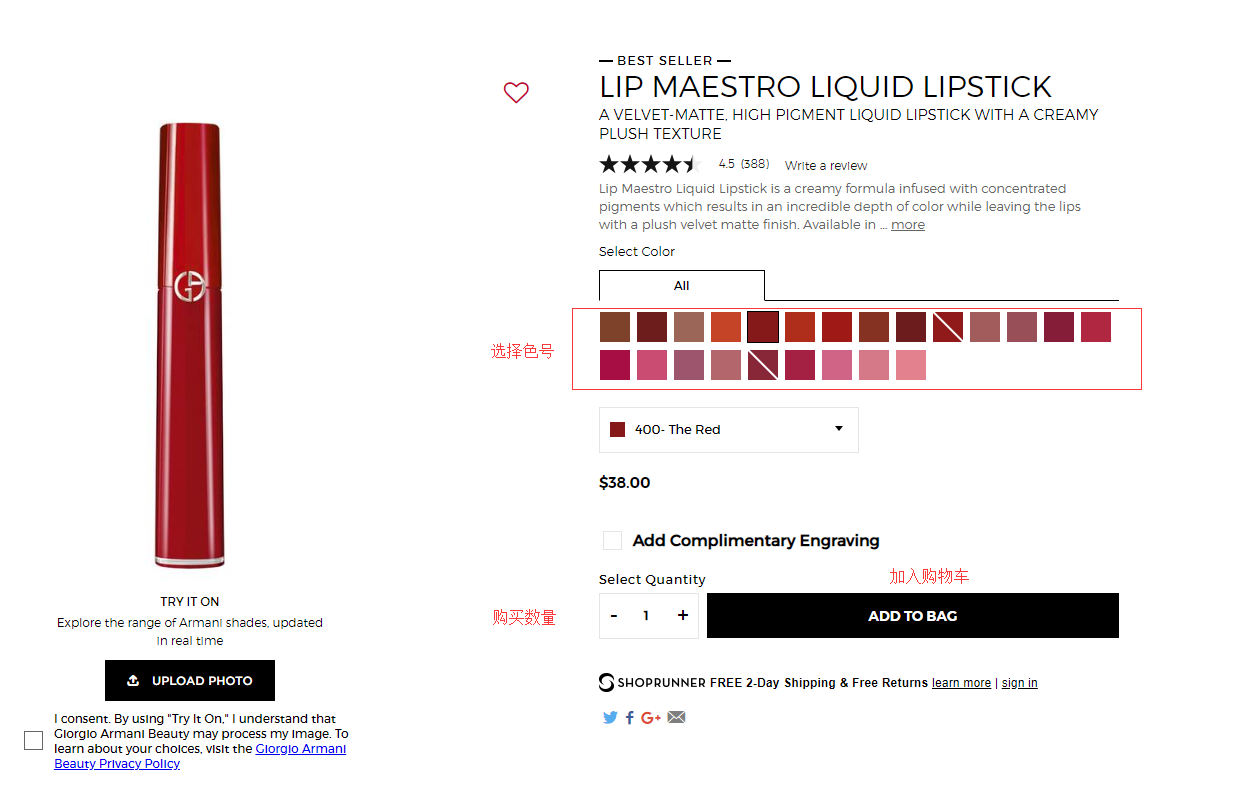Viewport: 1251px width, 798px height.
Task: Open the 400- The Red shade dropdown
Action: (728, 430)
